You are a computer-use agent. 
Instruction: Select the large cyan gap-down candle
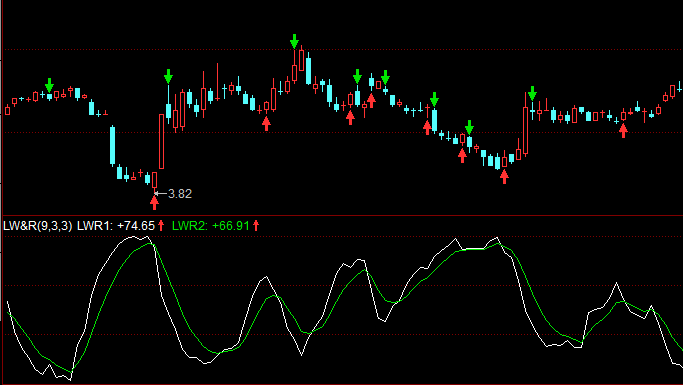[x=112, y=145]
